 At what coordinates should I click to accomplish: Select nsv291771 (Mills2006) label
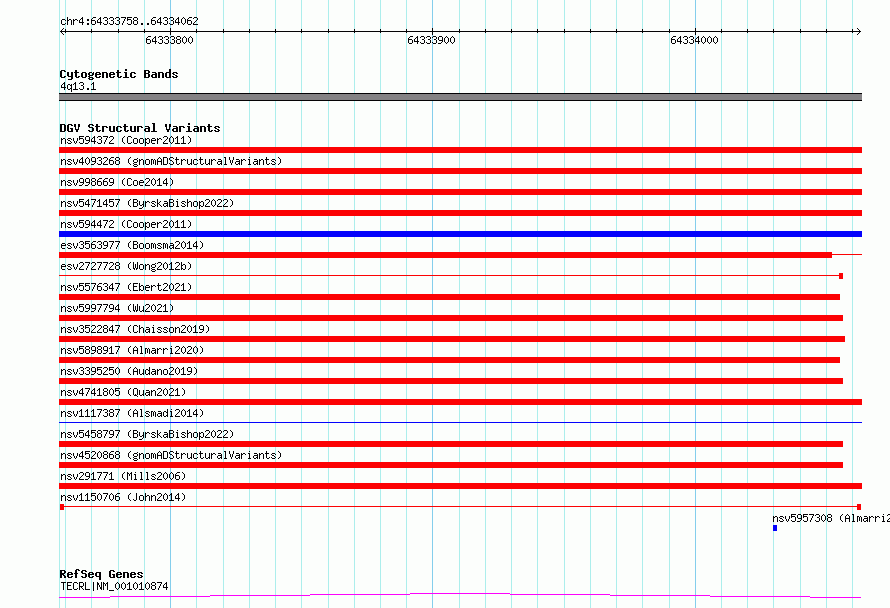click(123, 476)
